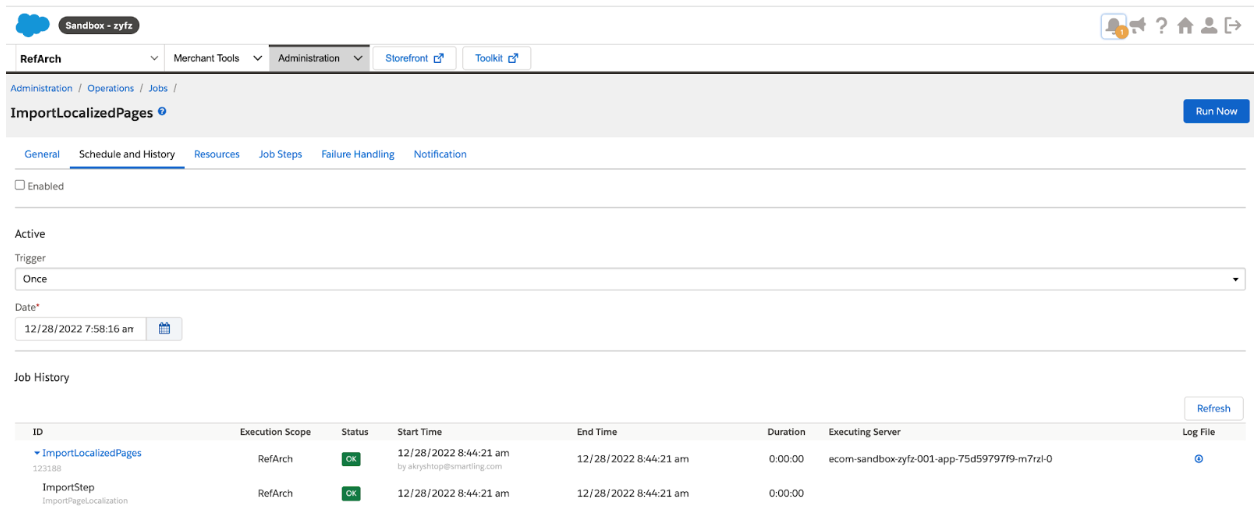Enable the job with Enabled checkbox

[x=20, y=185]
